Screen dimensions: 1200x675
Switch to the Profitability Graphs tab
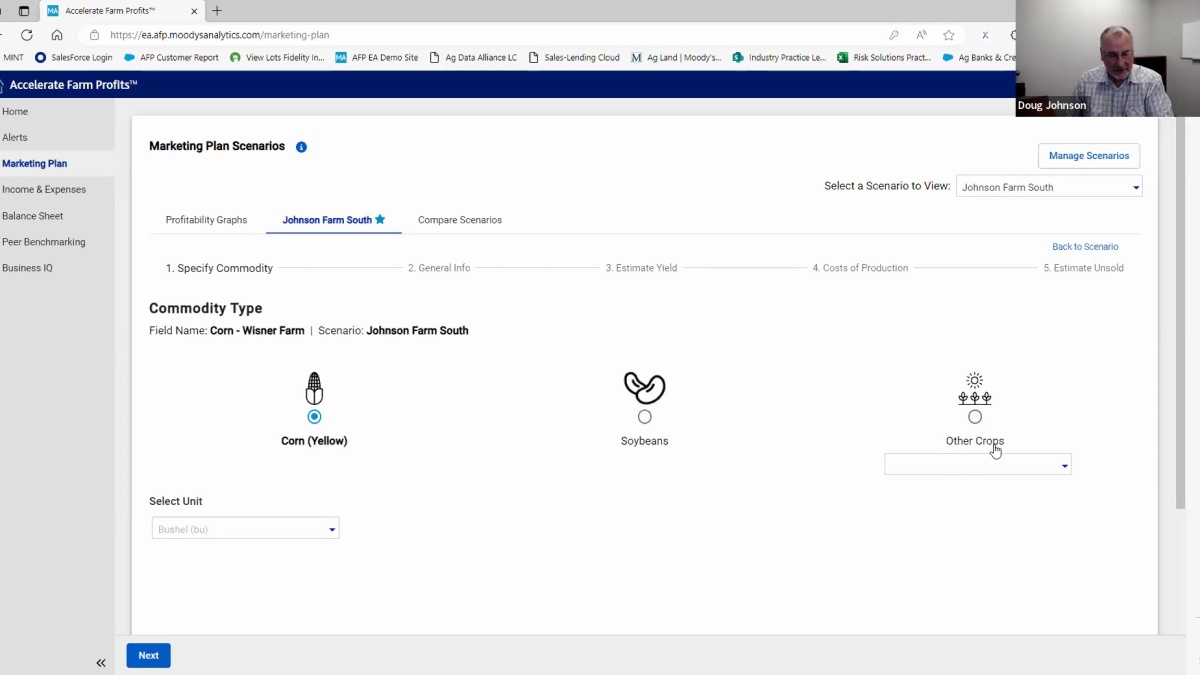pos(206,220)
